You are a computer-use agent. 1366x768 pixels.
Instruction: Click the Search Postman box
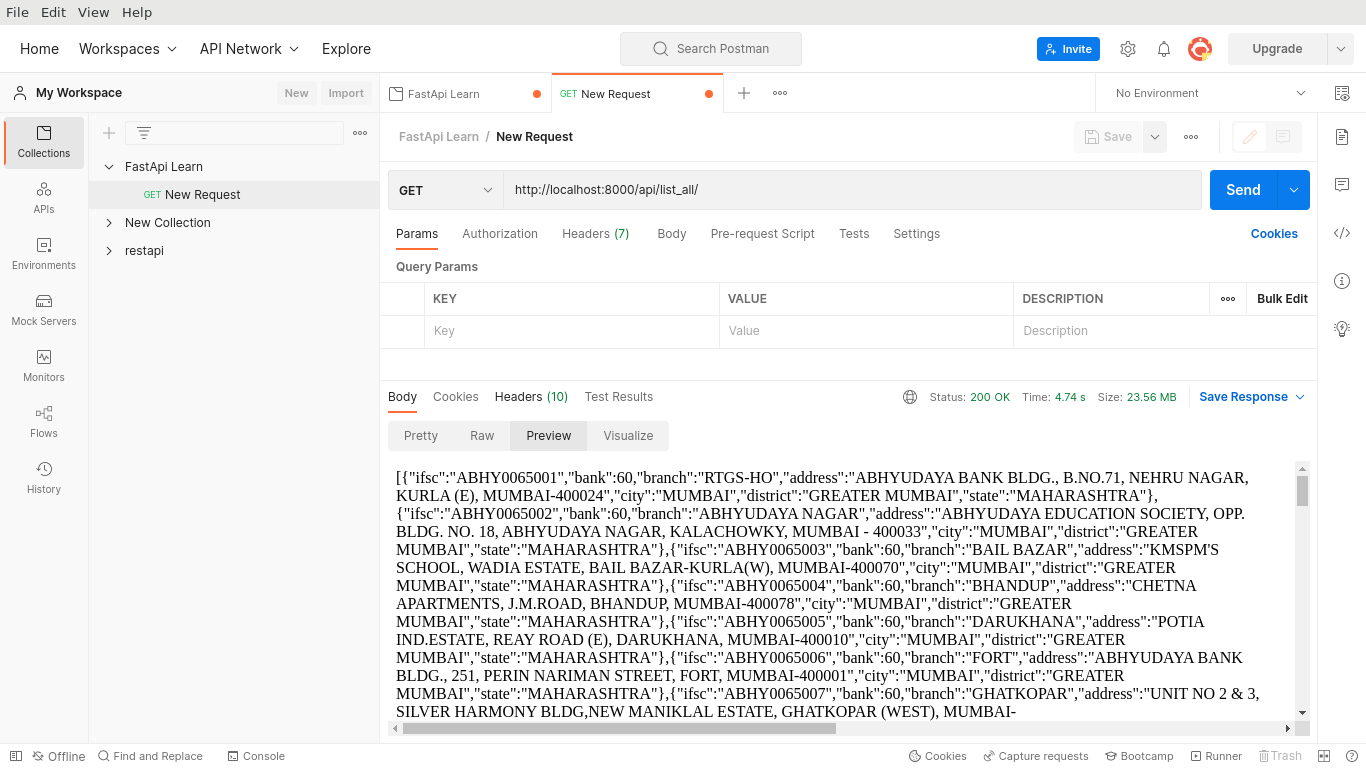(711, 49)
